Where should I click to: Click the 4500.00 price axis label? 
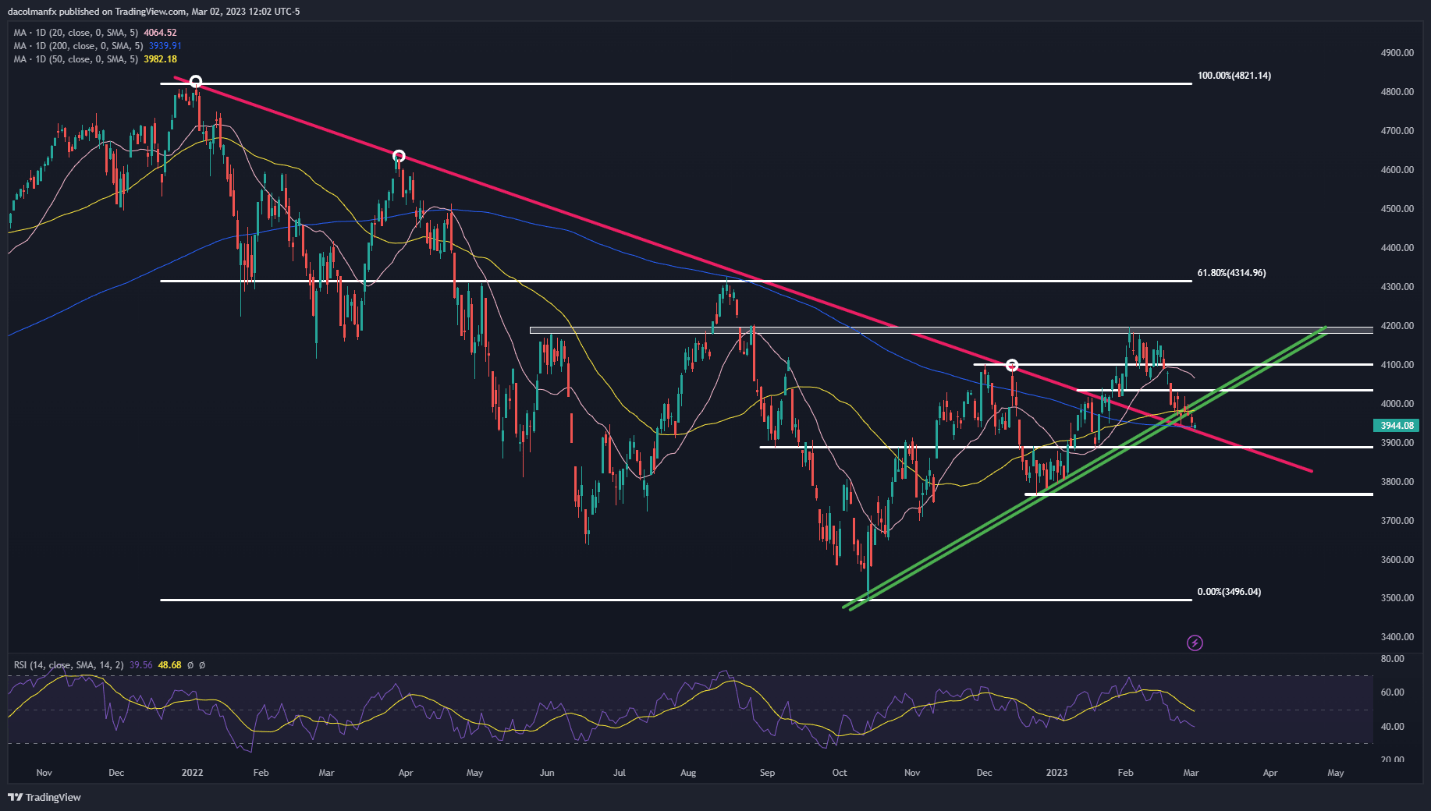click(x=1396, y=209)
